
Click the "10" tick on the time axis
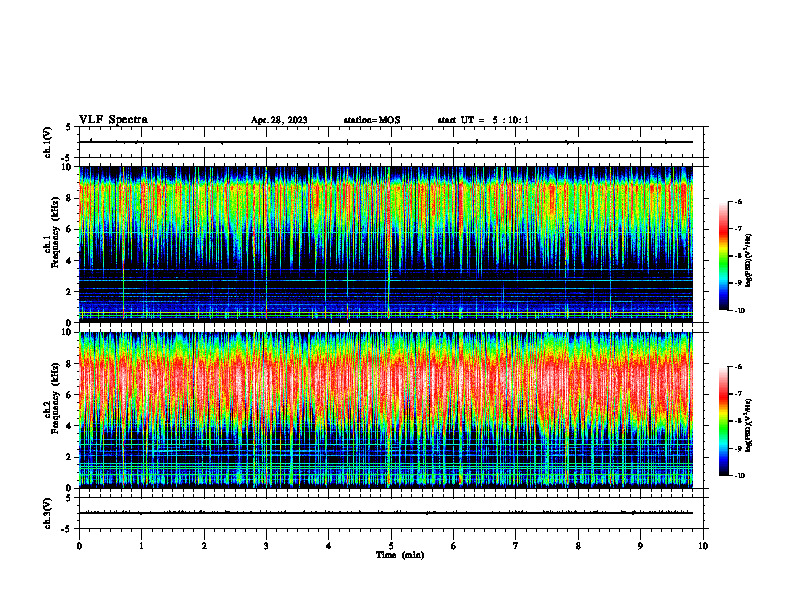(703, 546)
